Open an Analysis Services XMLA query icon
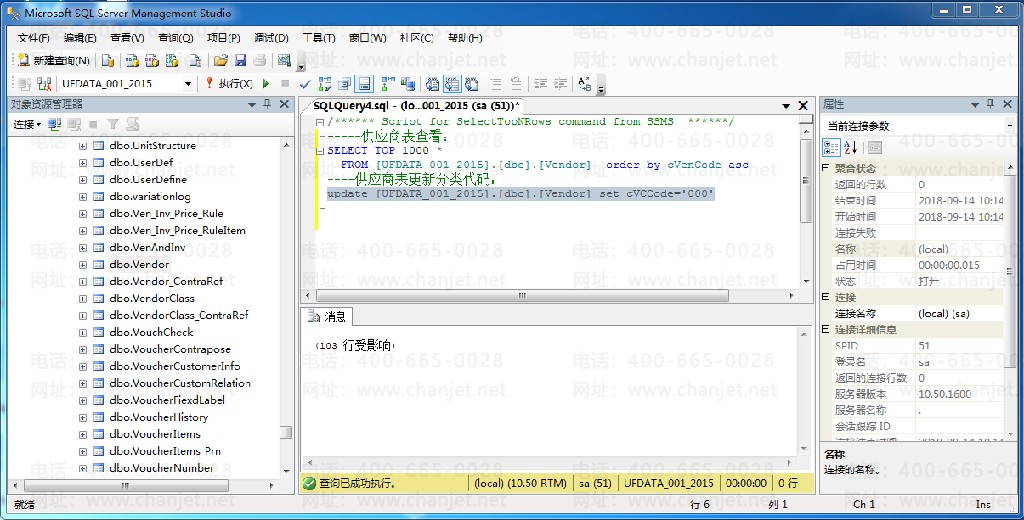This screenshot has height=520, width=1024. 172,61
